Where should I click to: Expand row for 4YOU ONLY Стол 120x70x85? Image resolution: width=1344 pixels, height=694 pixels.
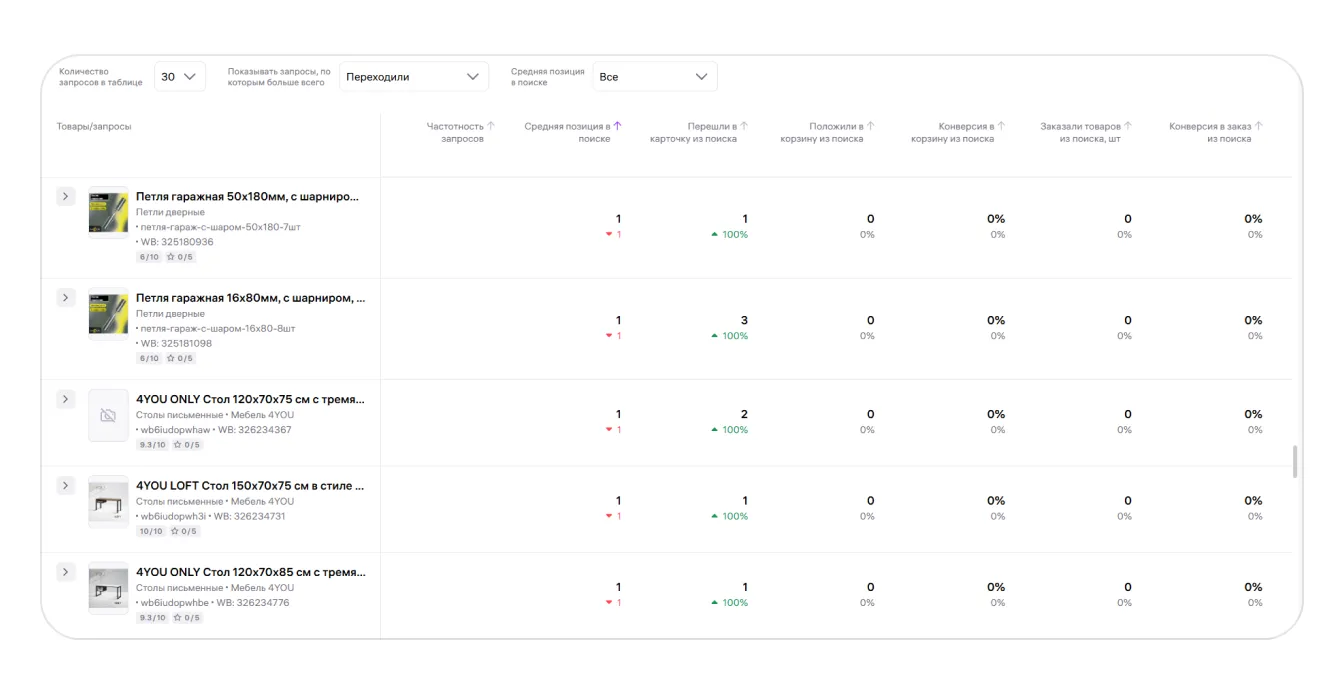[66, 571]
